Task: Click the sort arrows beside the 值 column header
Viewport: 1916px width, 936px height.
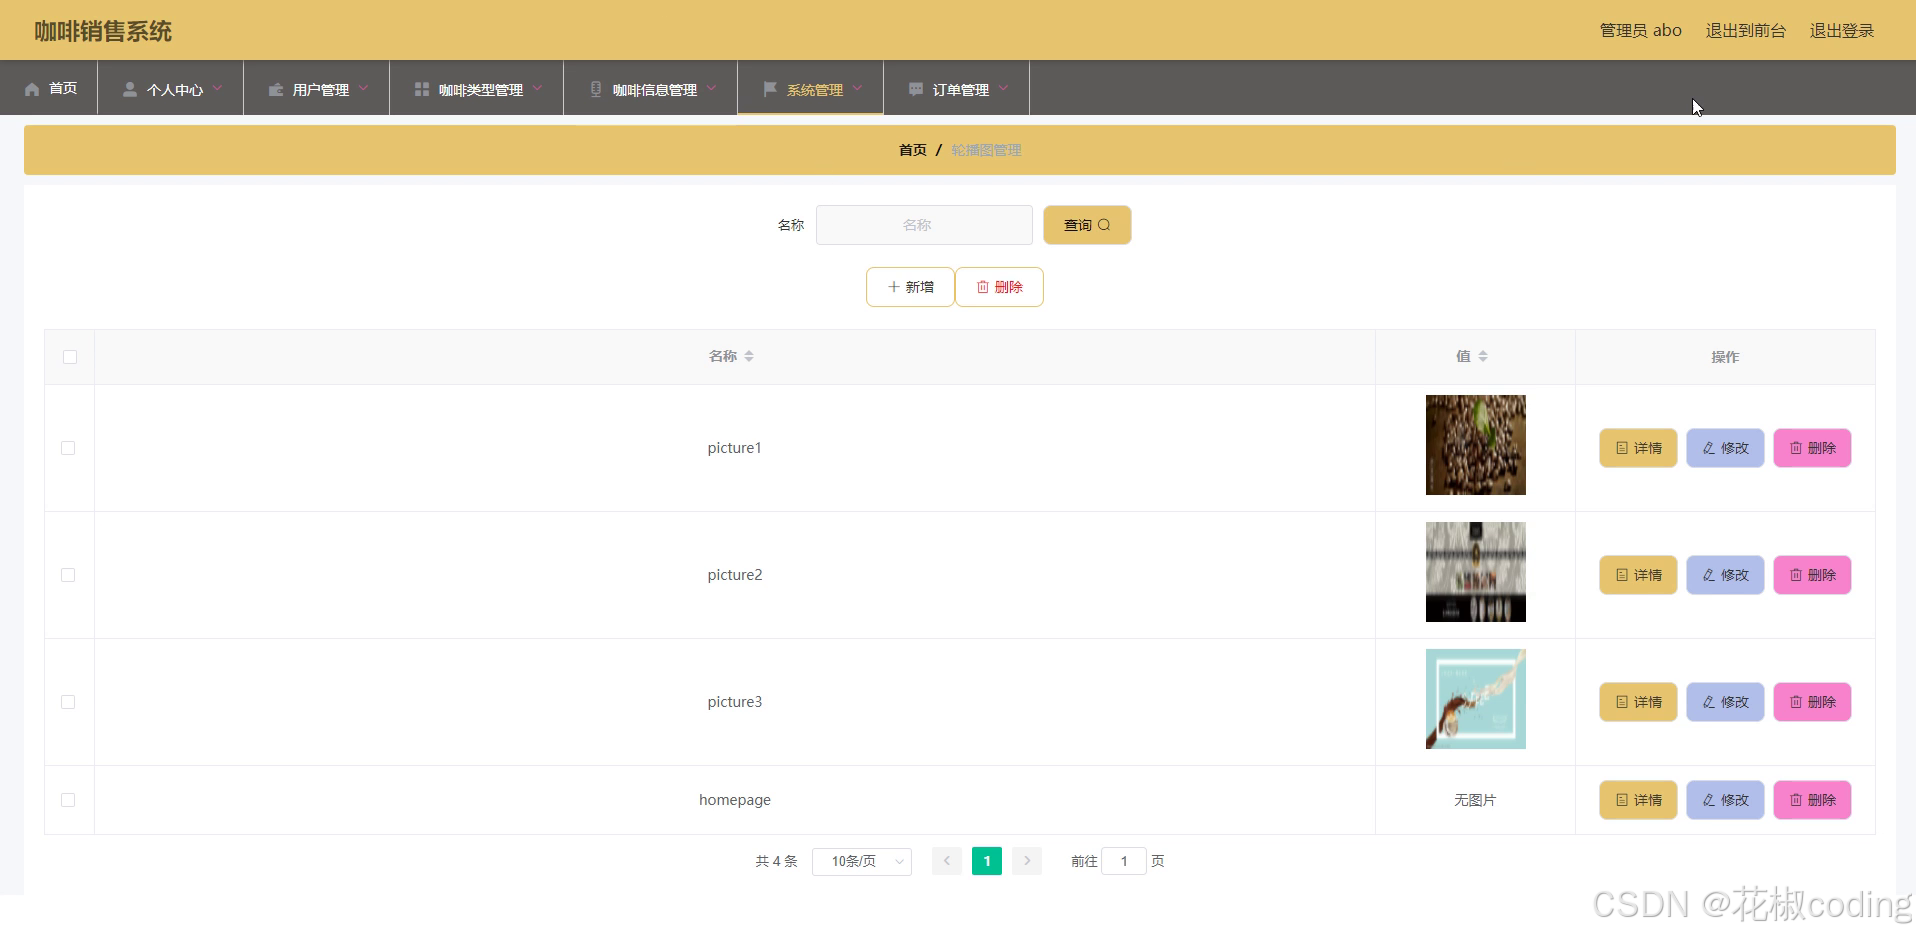Action: (x=1483, y=356)
